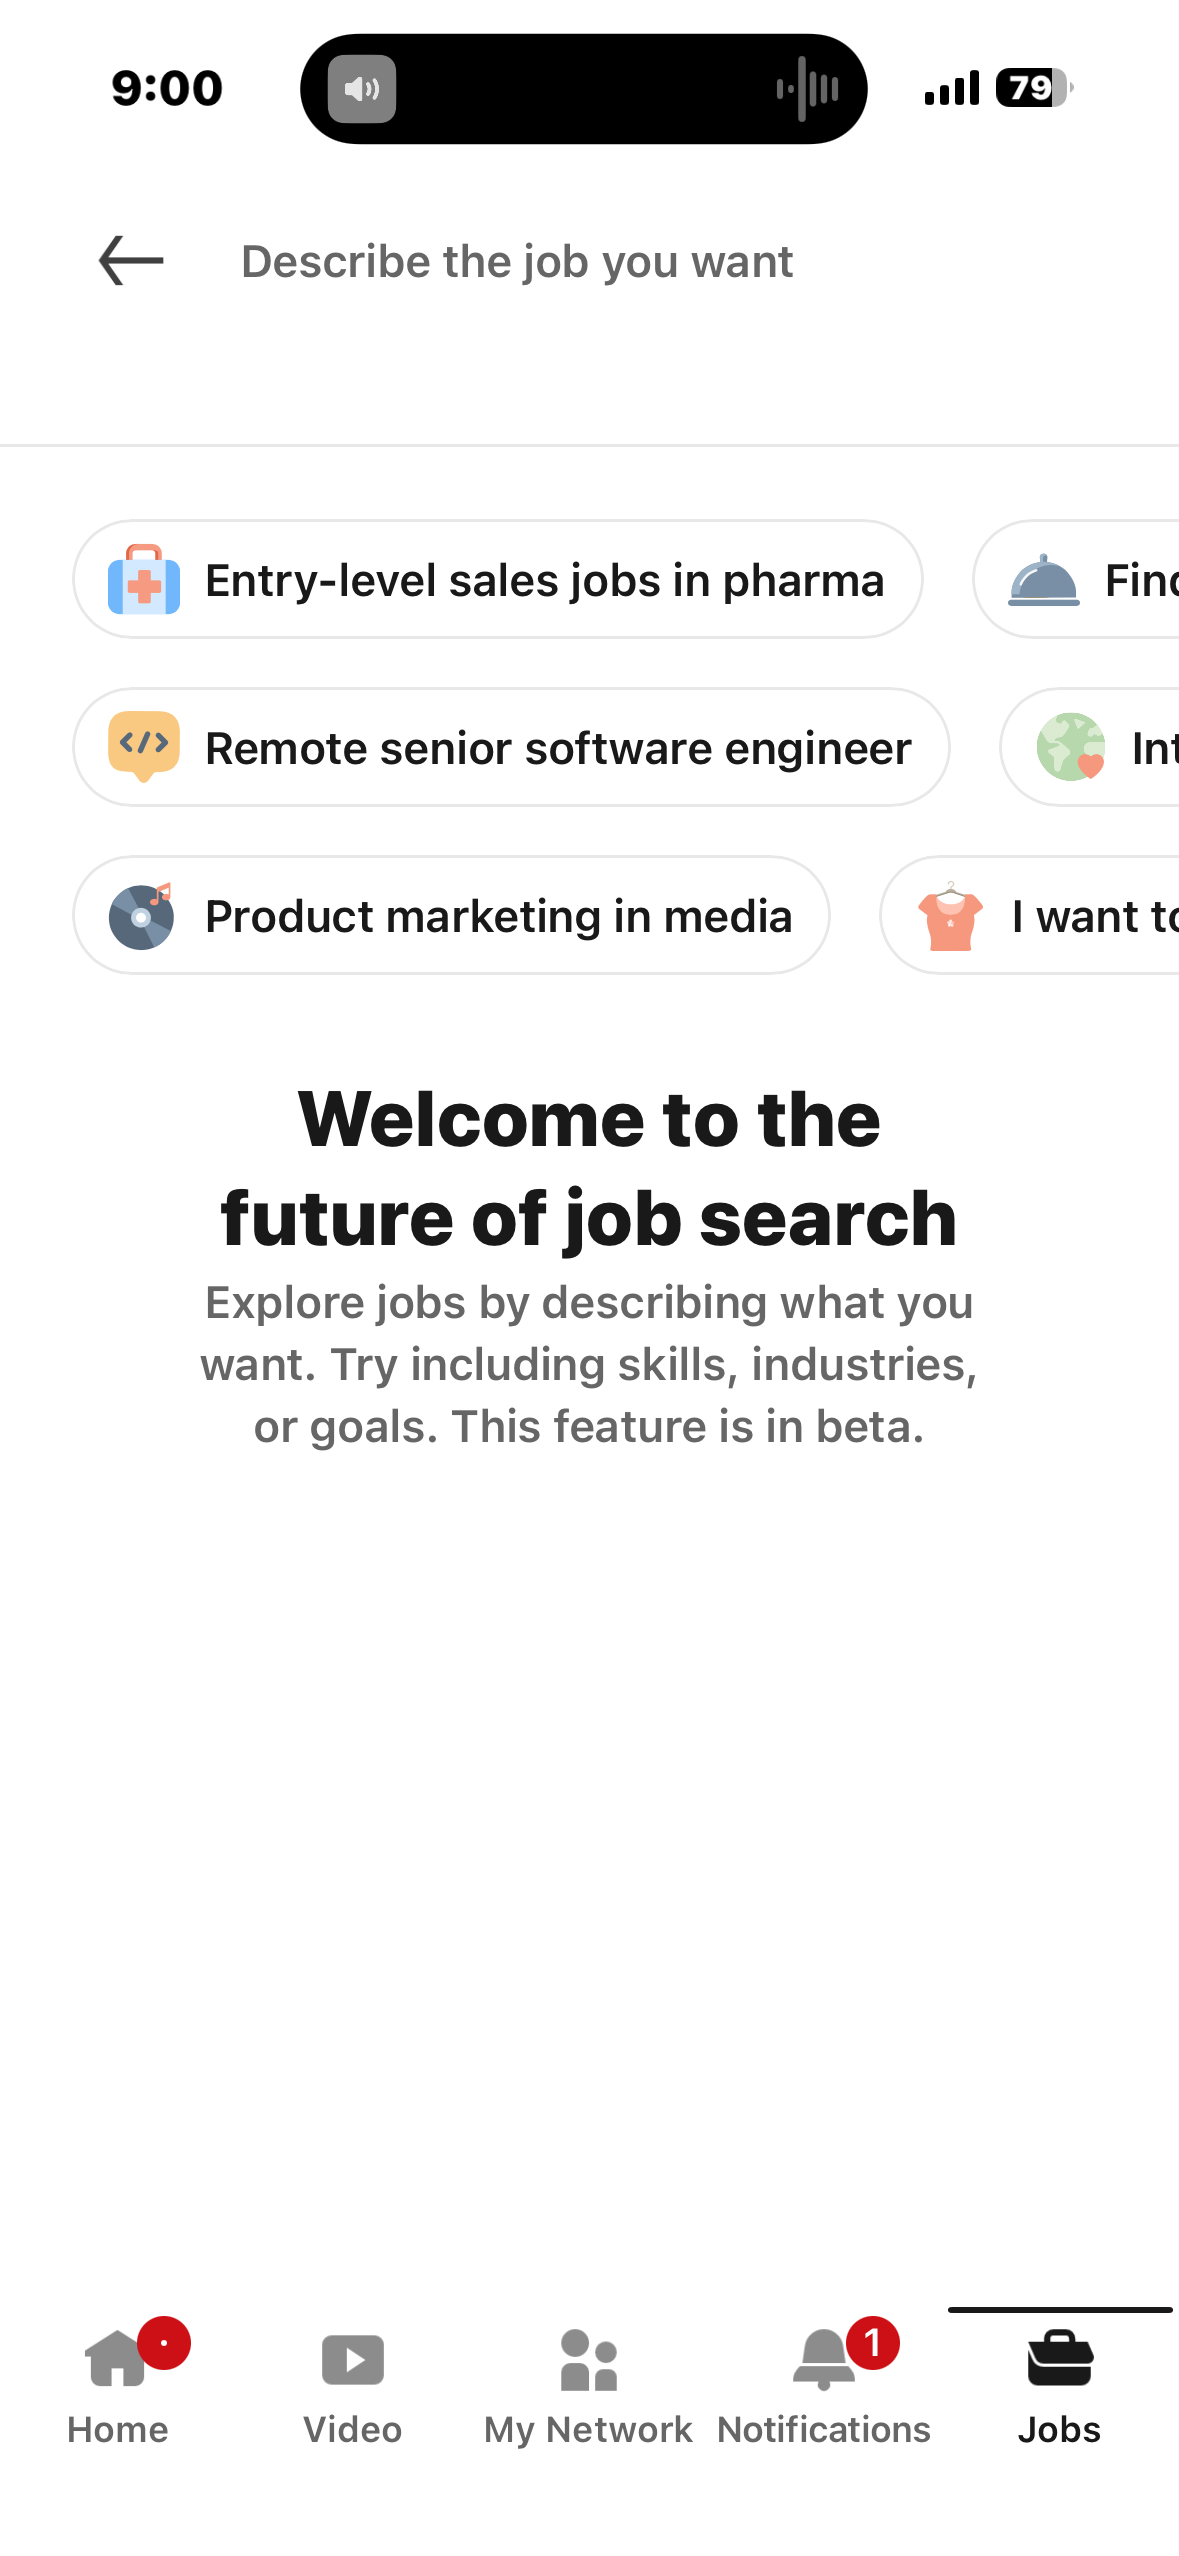The image size is (1179, 2556).
Task: Open Notifications tab with badge
Action: [824, 2385]
